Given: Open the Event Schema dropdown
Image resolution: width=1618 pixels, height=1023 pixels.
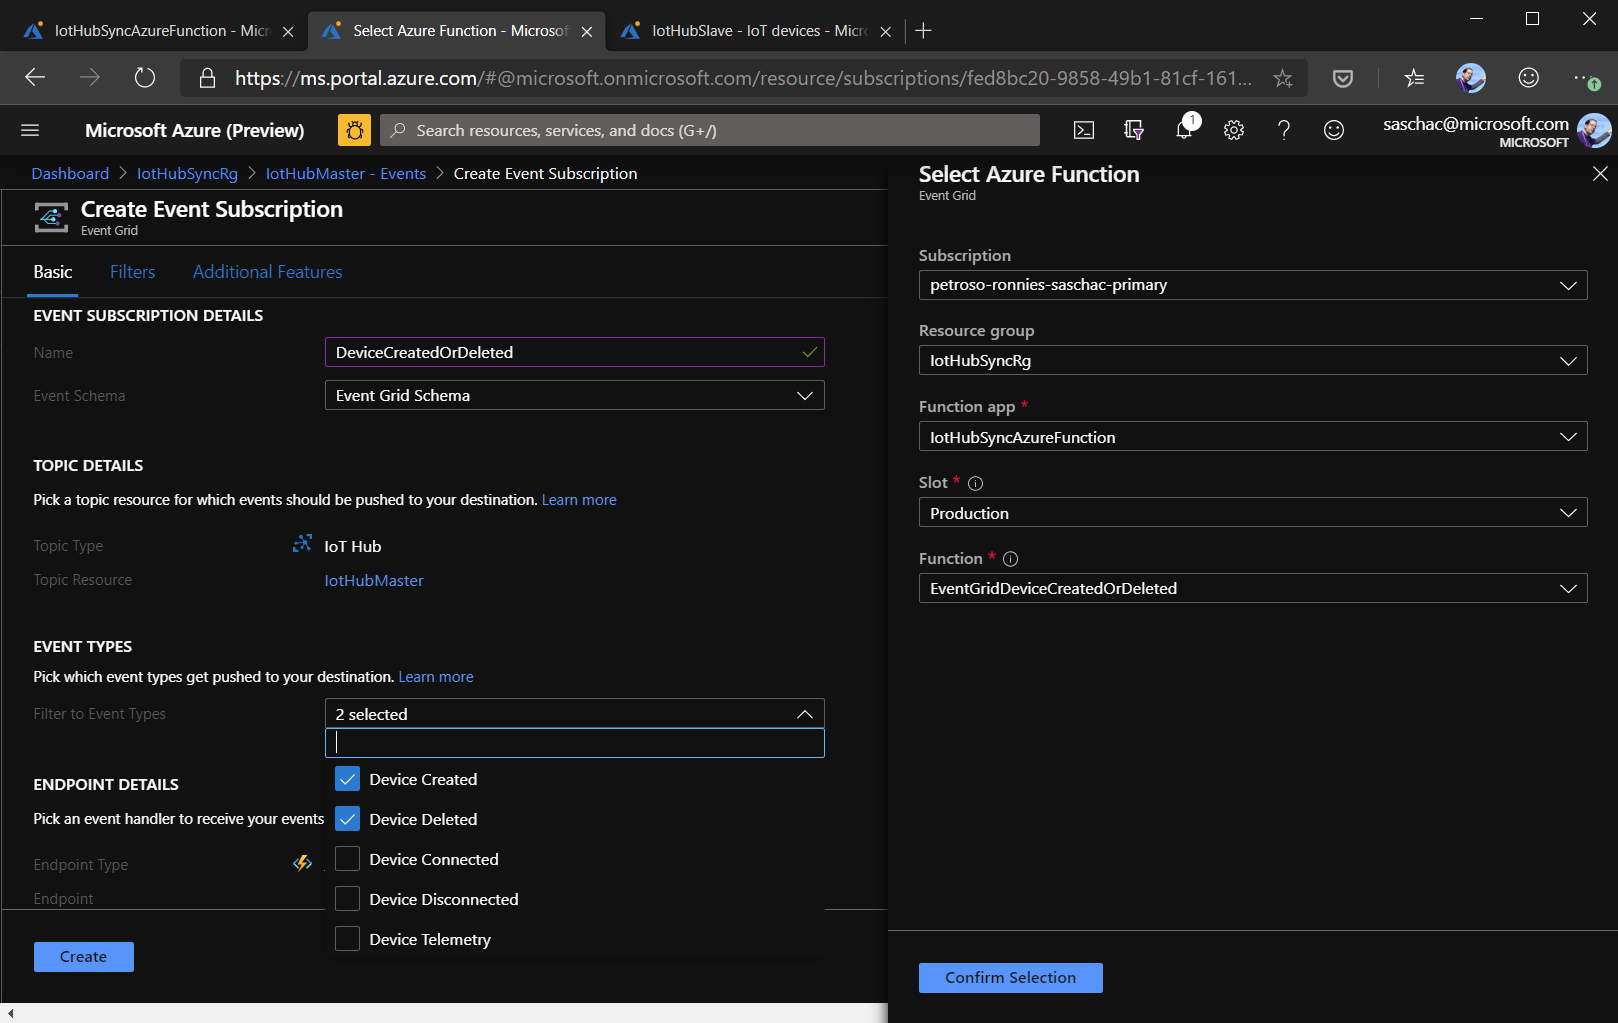Looking at the screenshot, I should pyautogui.click(x=574, y=395).
